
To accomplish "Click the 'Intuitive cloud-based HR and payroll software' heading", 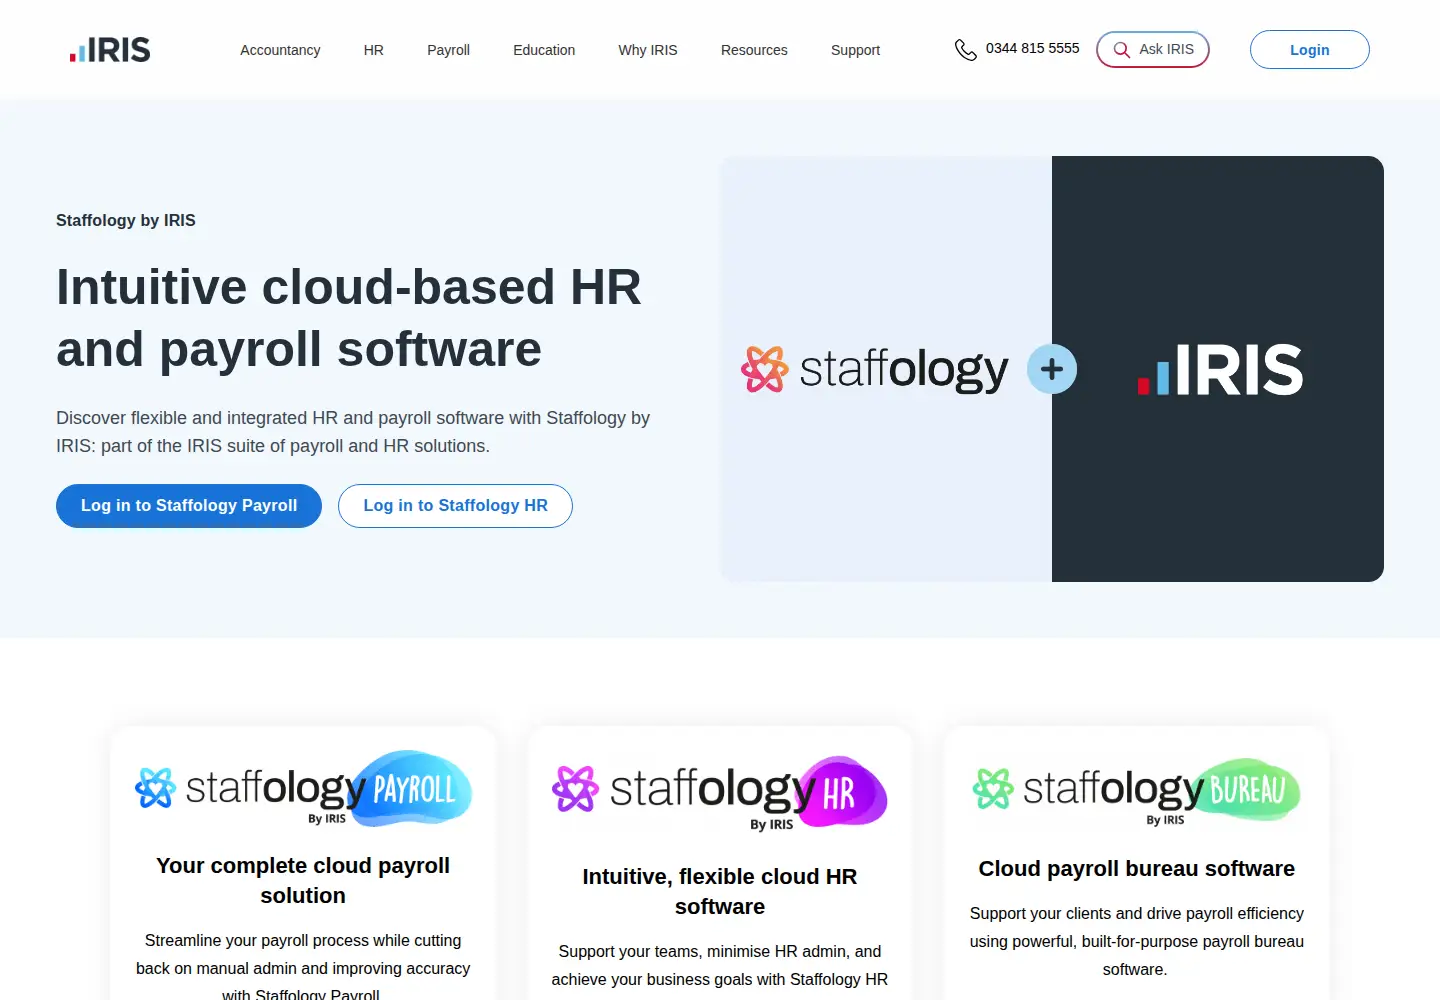I will coord(349,318).
